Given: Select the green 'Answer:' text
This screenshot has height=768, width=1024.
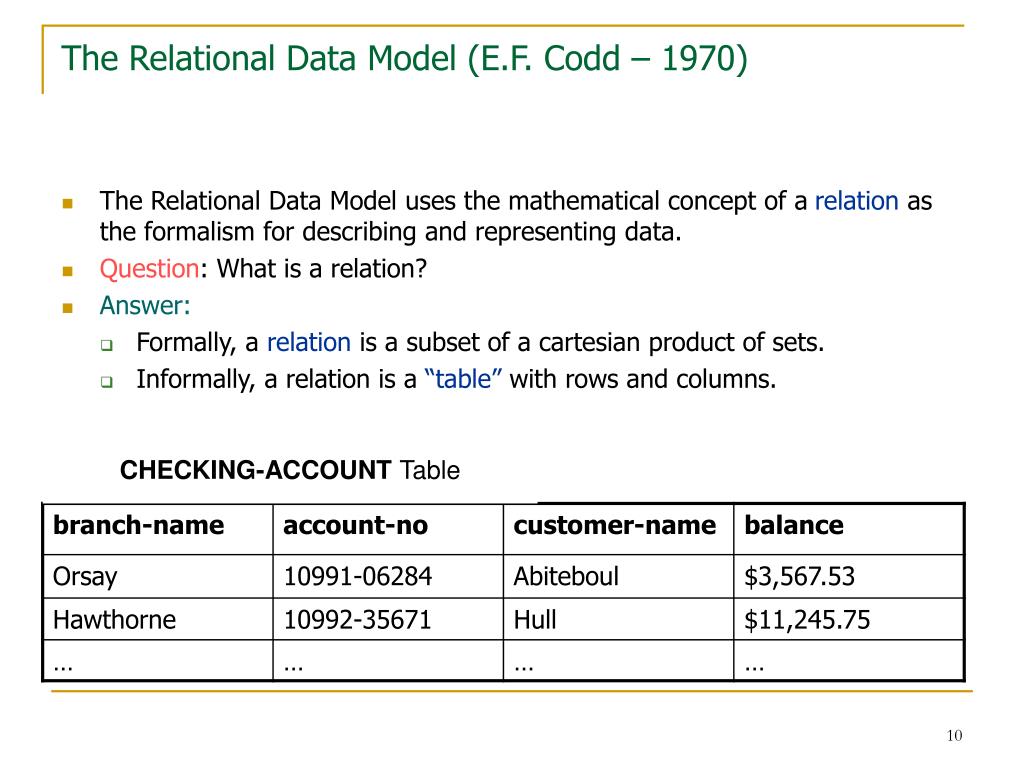Looking at the screenshot, I should point(145,306).
